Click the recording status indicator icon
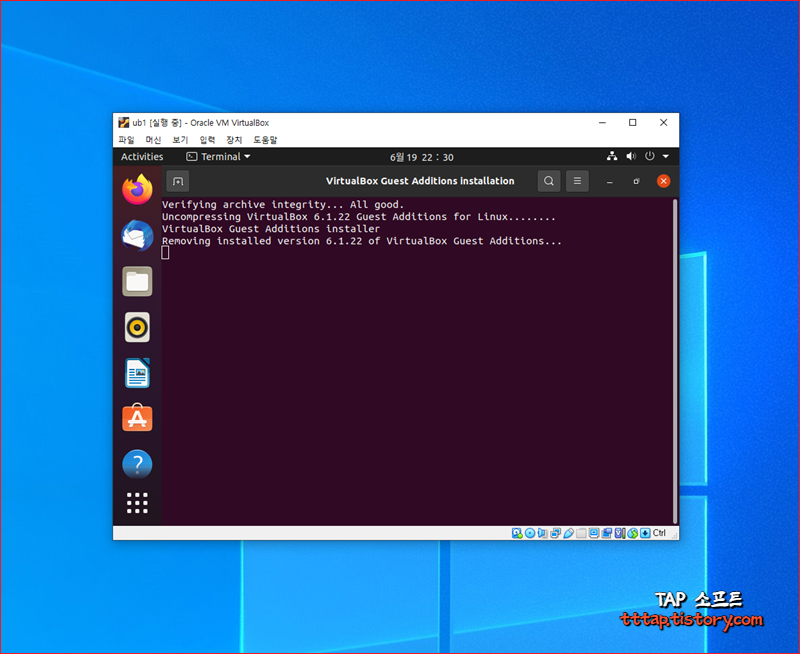This screenshot has height=654, width=800. pos(607,533)
